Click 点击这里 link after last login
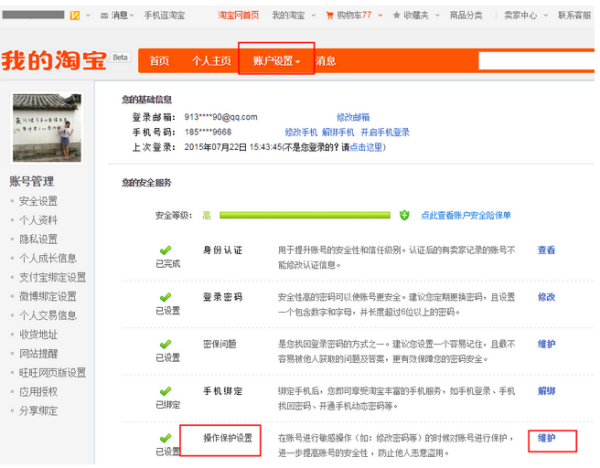Screen dimensions: 600x468 pyautogui.click(x=365, y=147)
